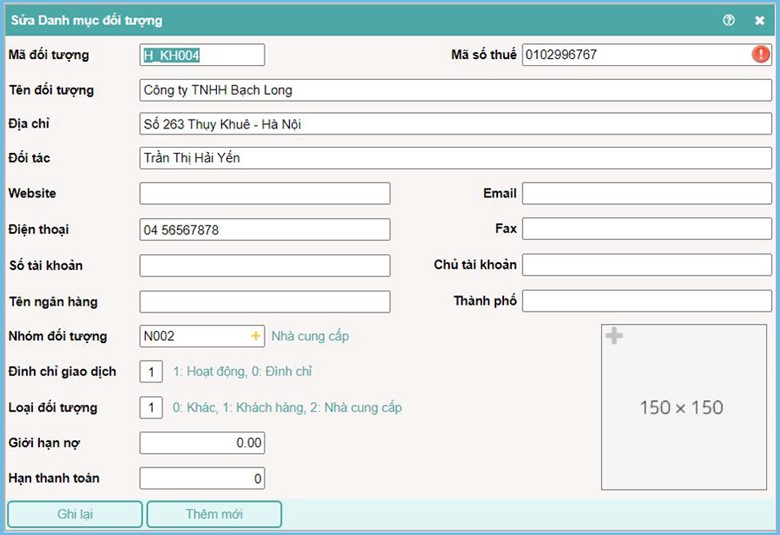780x535 pixels.
Task: Click the help question mark icon
Action: (729, 20)
